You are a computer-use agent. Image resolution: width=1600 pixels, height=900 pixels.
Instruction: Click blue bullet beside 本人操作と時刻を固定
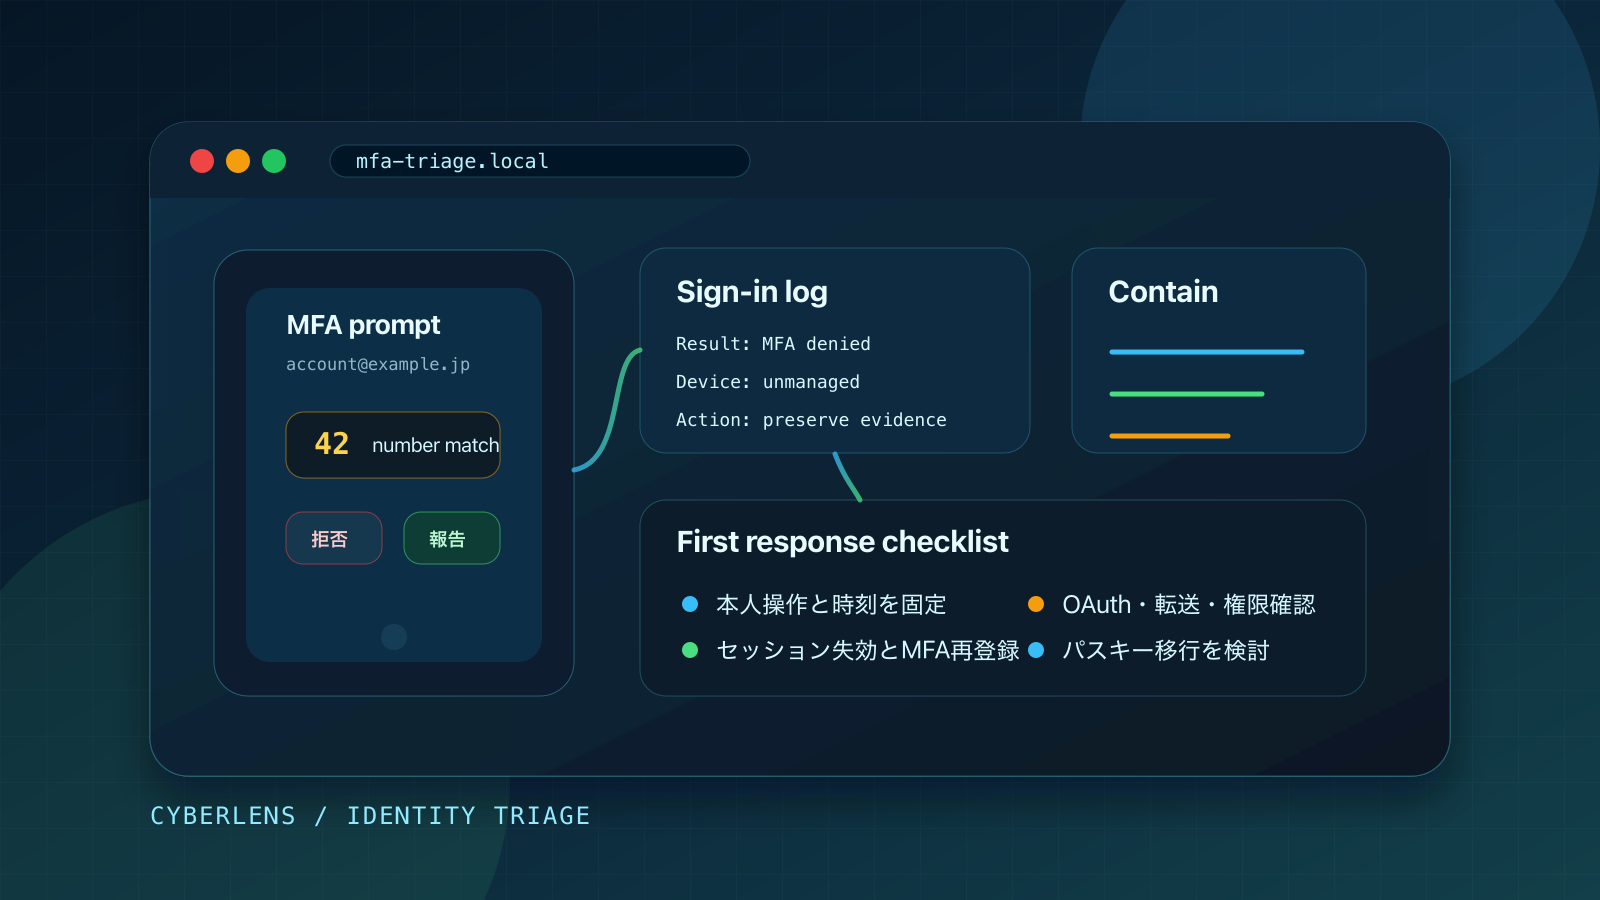coord(690,604)
